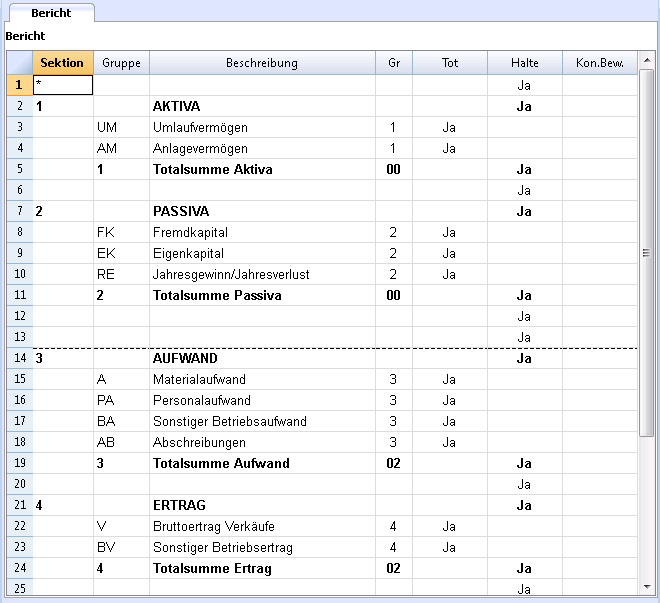Screen dimensions: 660x603
Task: Click the AB group cell
Action: 121,442
